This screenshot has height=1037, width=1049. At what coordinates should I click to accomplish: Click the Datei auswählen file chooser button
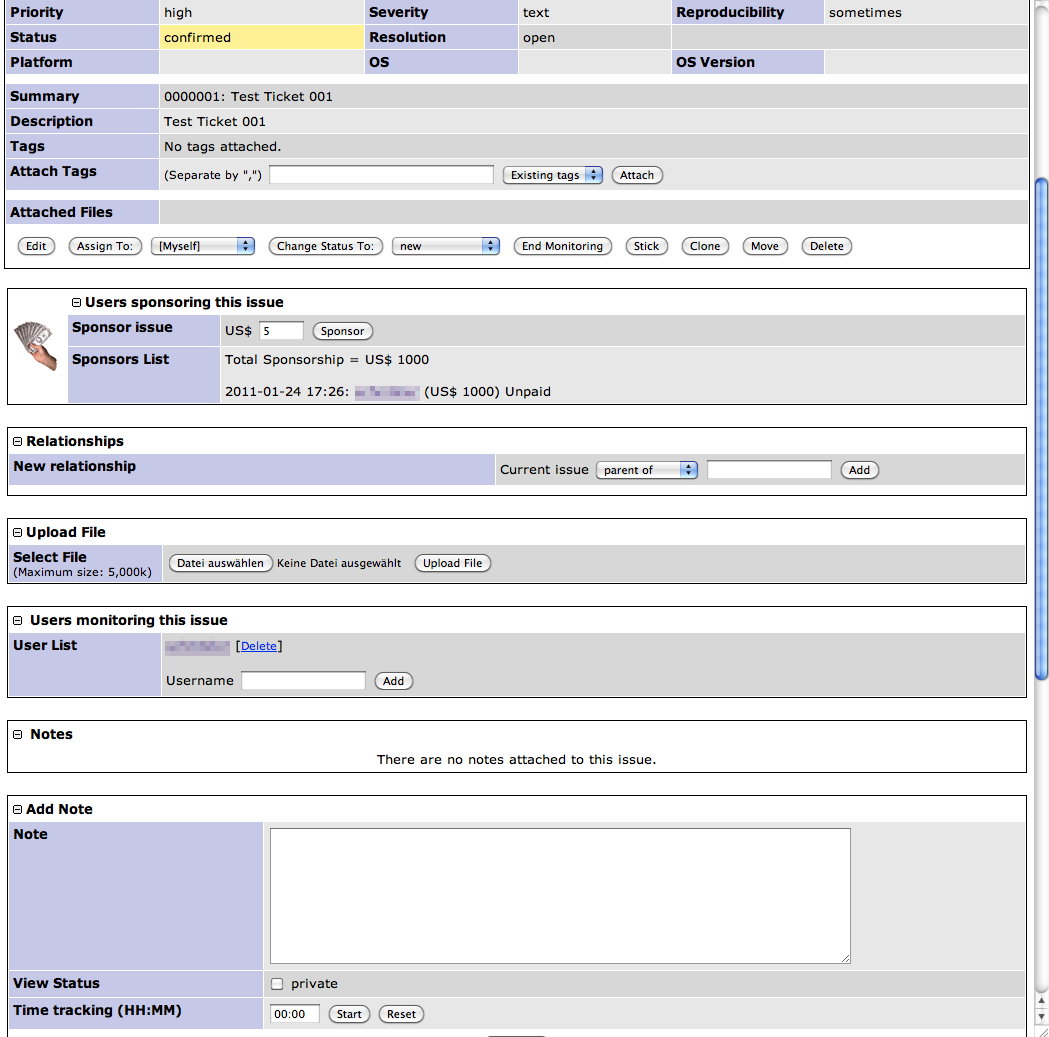tap(220, 563)
